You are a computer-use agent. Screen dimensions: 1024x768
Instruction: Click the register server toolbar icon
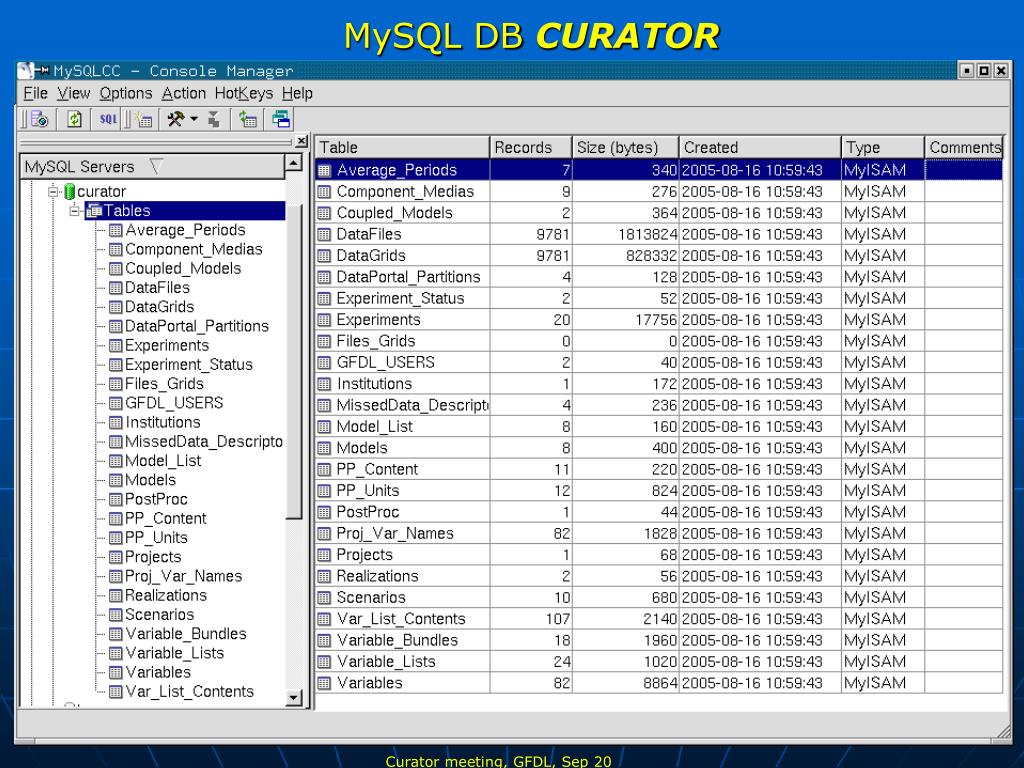click(x=40, y=120)
